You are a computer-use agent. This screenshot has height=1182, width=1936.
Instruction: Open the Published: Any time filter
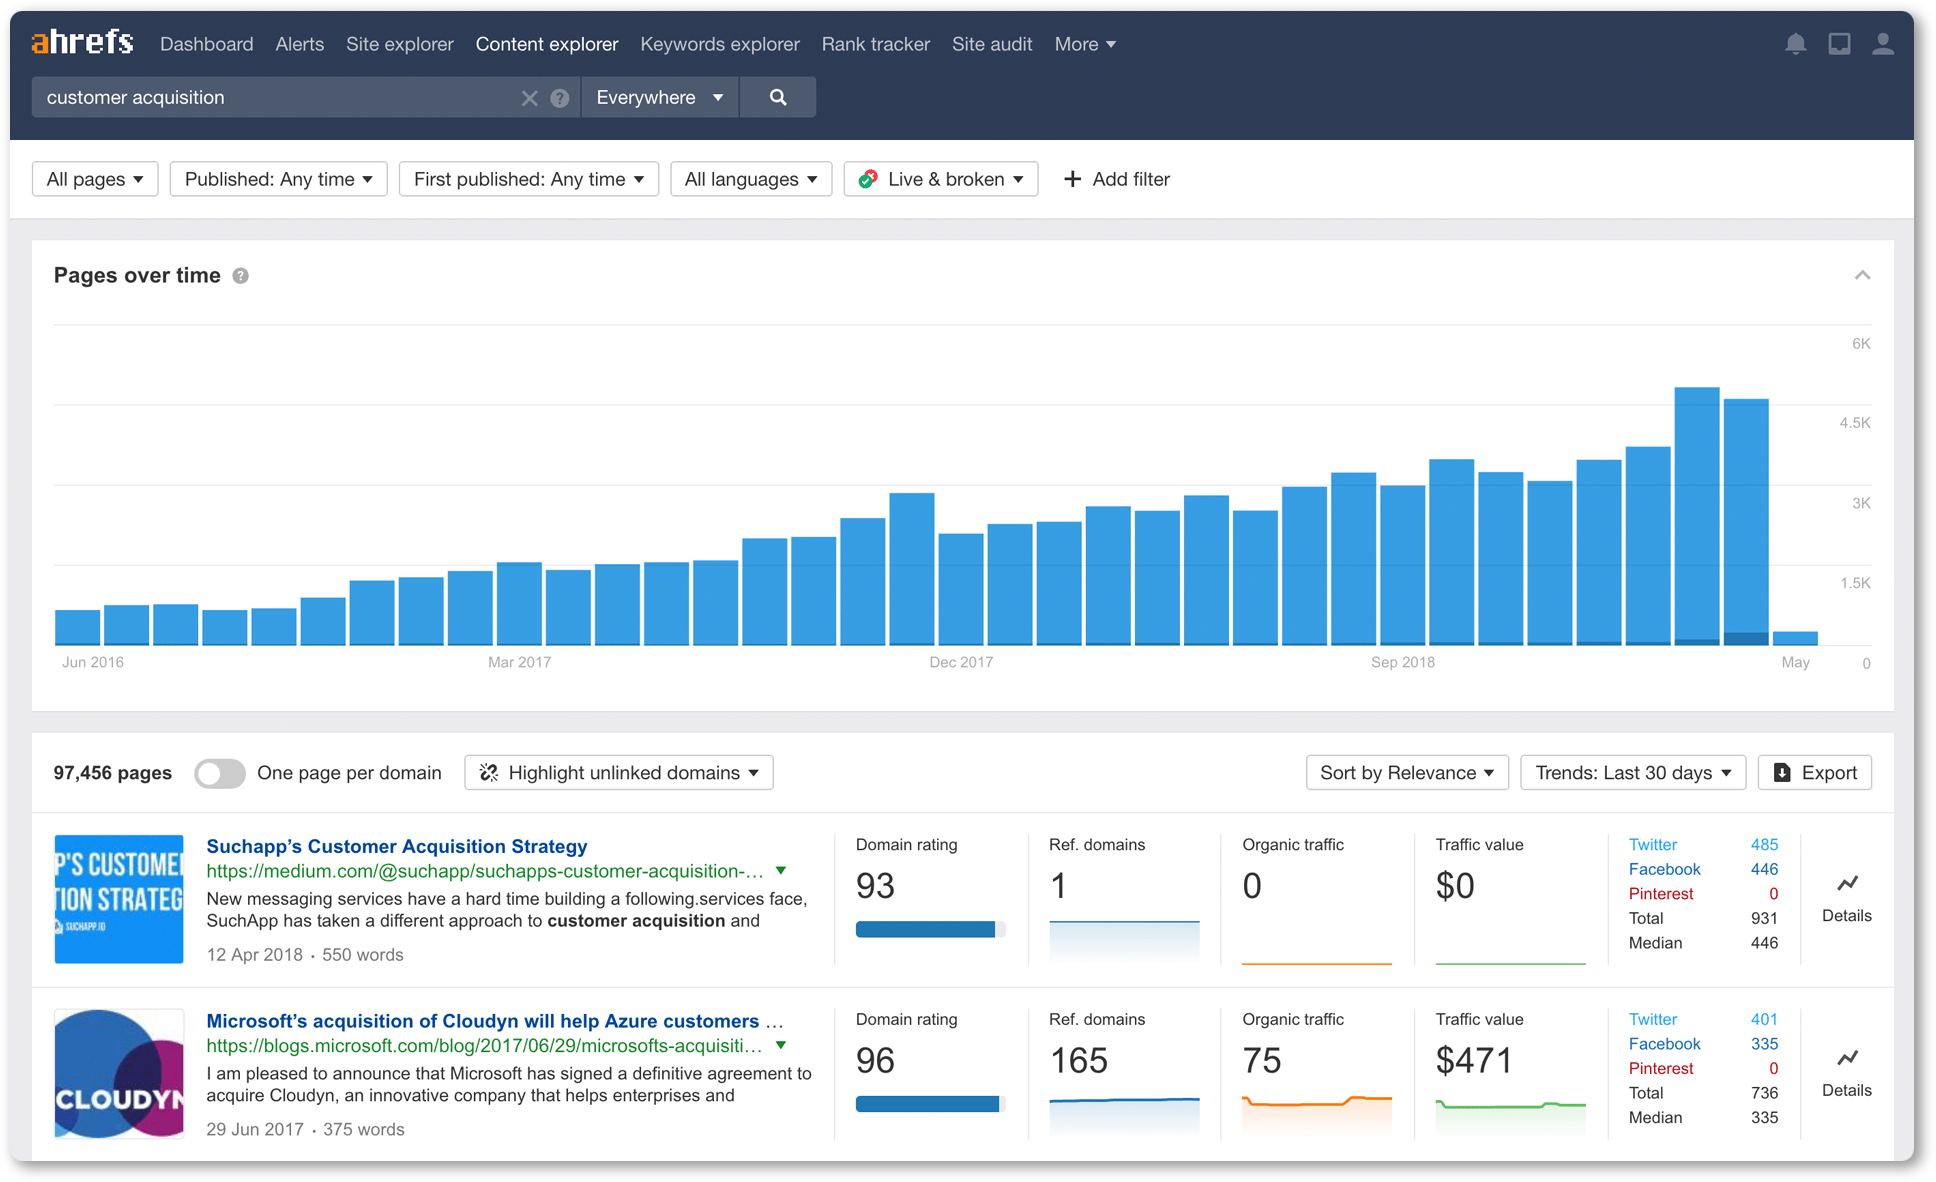(278, 179)
